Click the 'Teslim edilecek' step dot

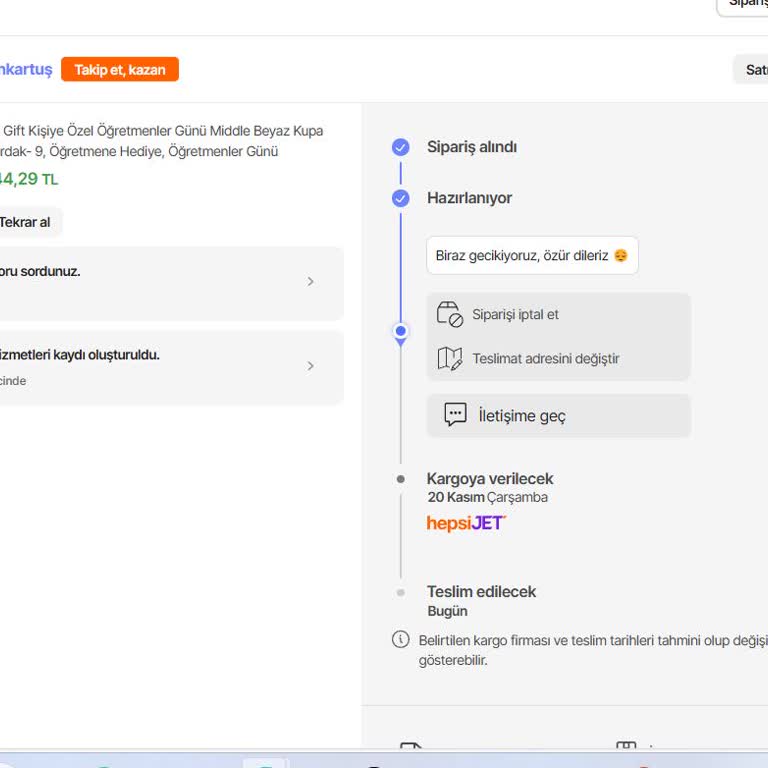pos(401,593)
